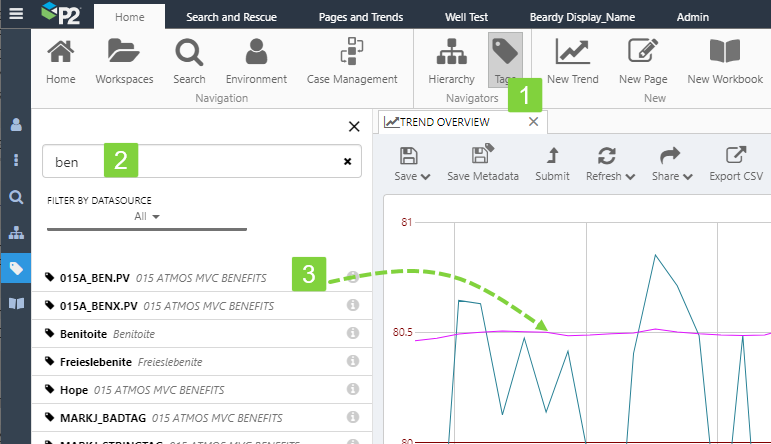
Task: Click the tag icon in left sidebar
Action: coord(16,268)
